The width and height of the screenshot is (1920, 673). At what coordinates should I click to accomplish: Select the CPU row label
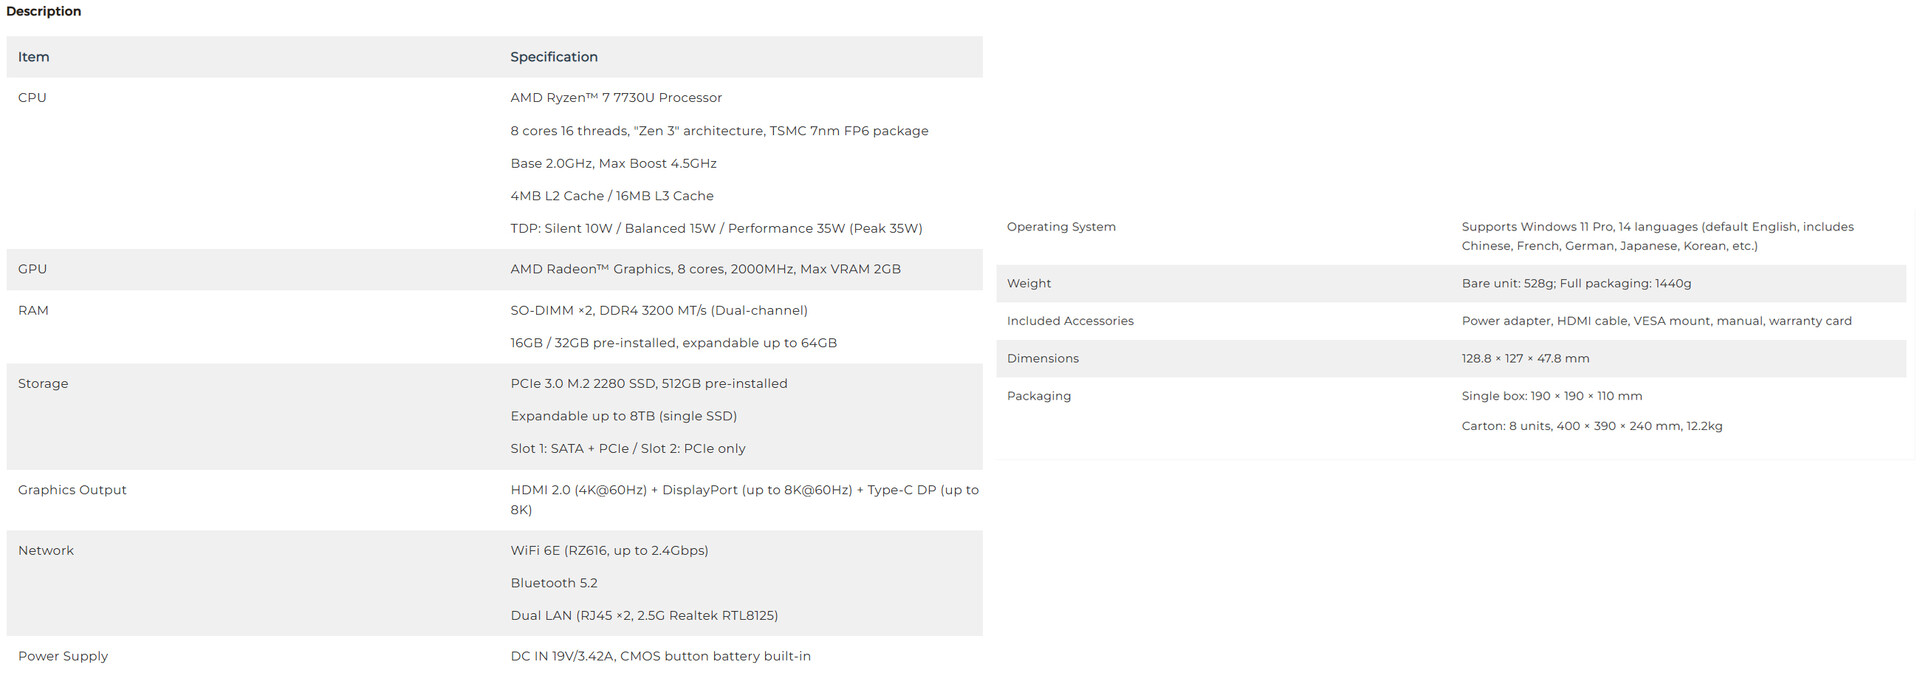point(32,98)
